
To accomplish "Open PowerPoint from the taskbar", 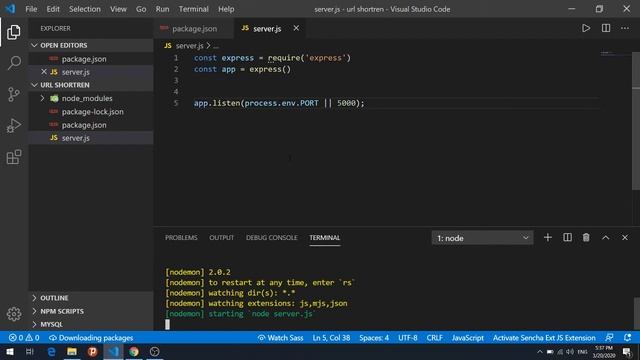I will coord(93,351).
